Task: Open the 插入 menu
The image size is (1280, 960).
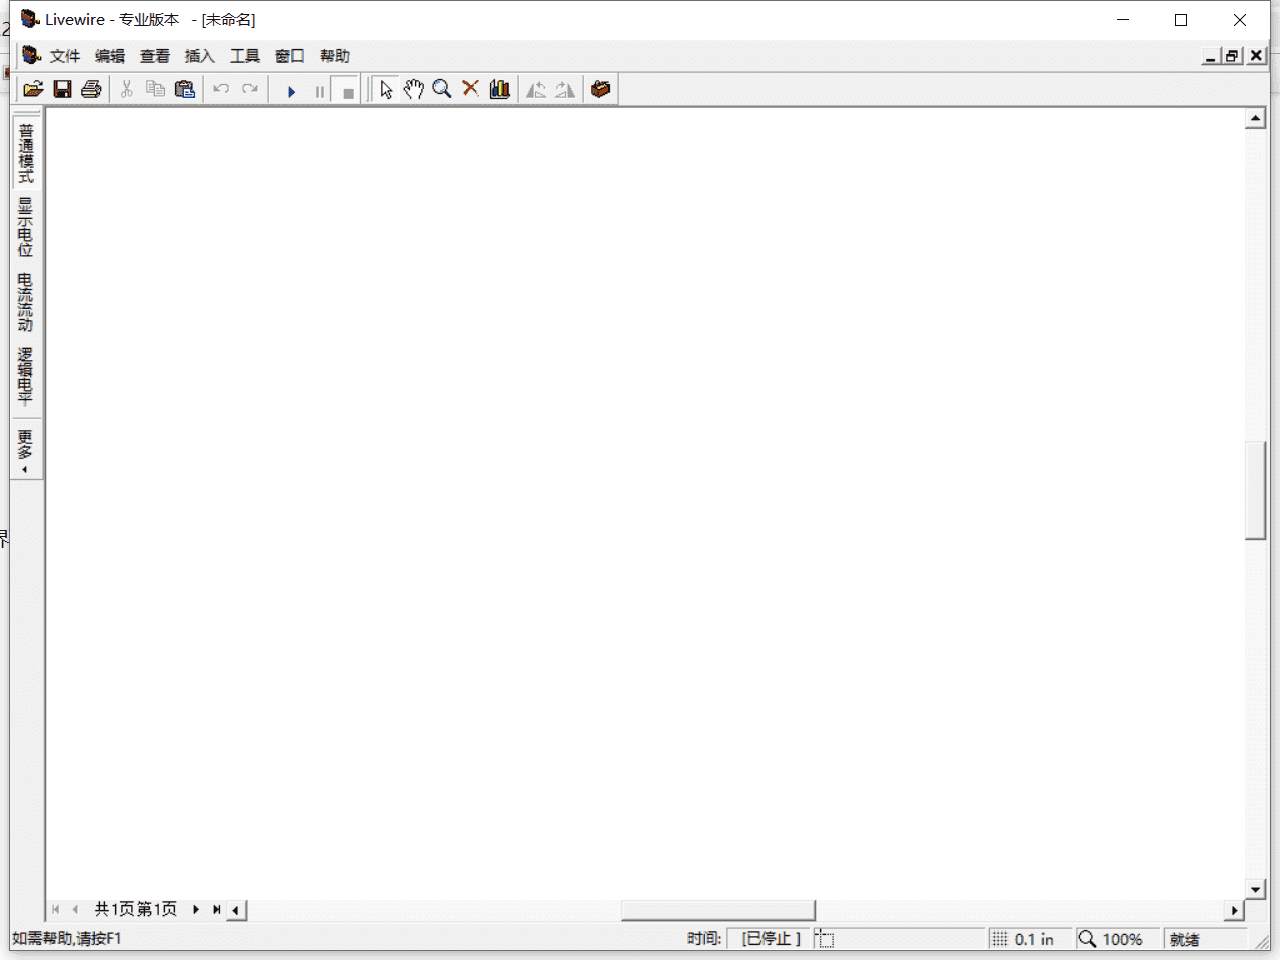Action: tap(200, 56)
